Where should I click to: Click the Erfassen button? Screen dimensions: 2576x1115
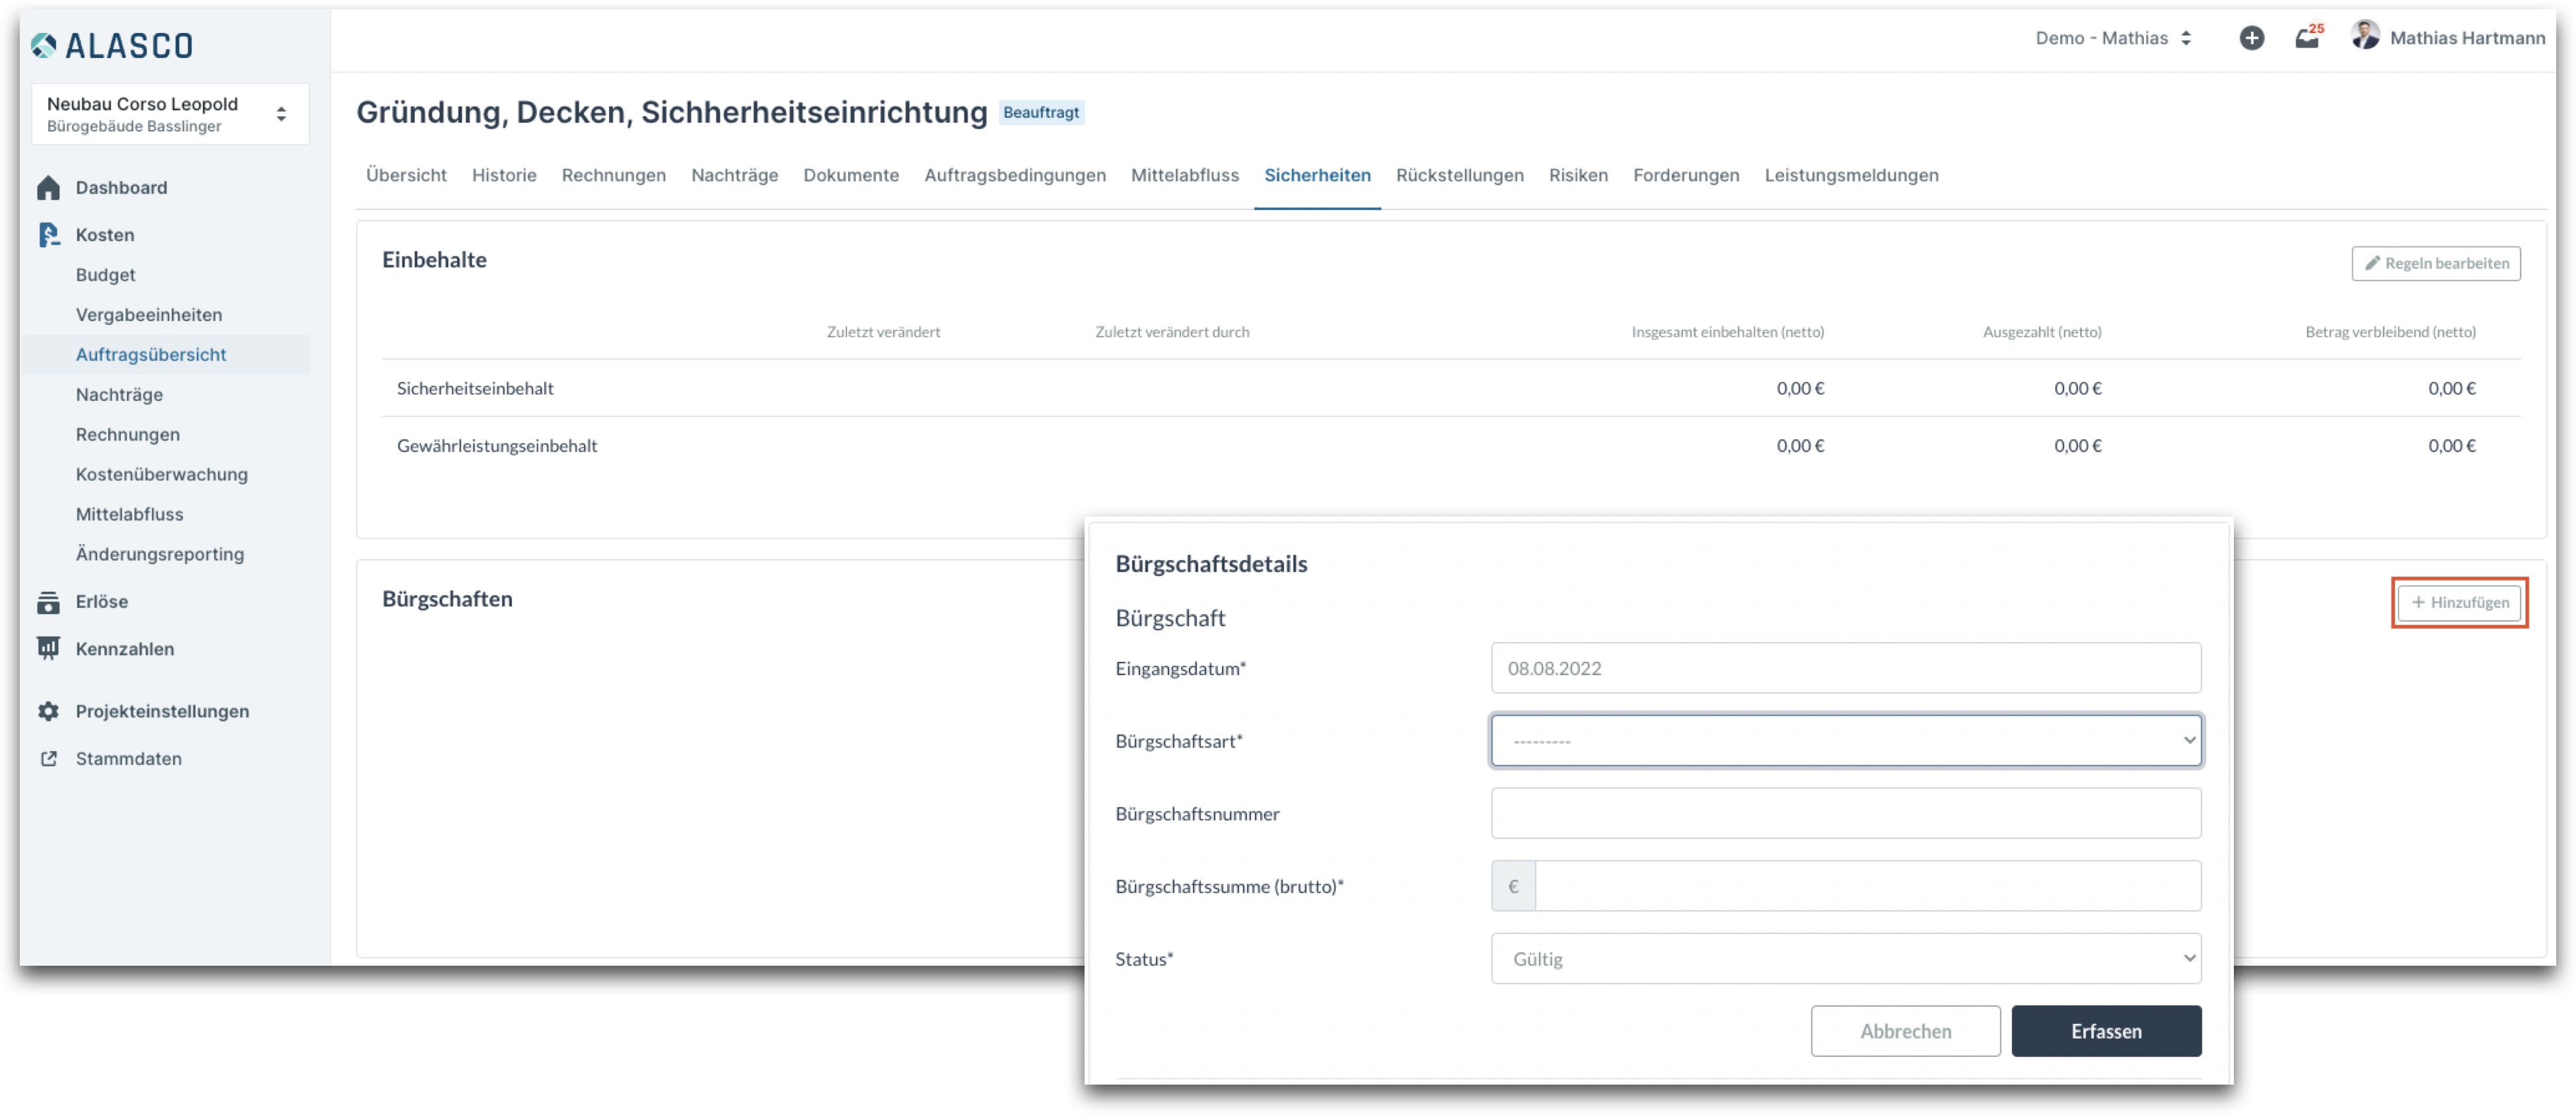pyautogui.click(x=2106, y=1030)
